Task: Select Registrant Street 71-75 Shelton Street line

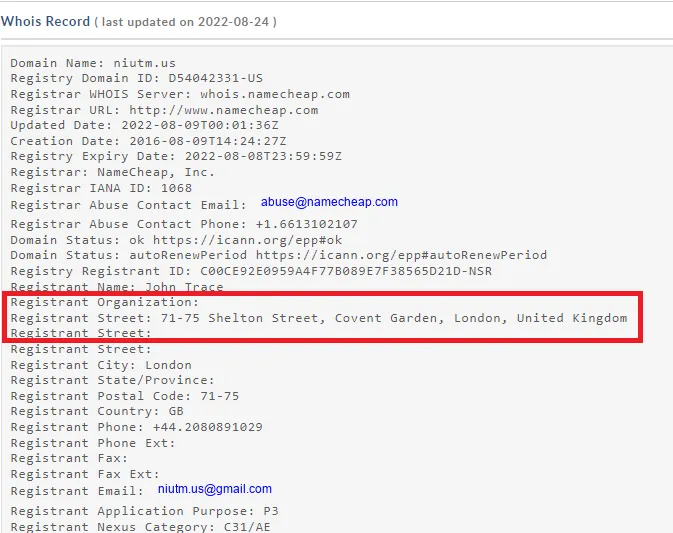Action: 319,318
